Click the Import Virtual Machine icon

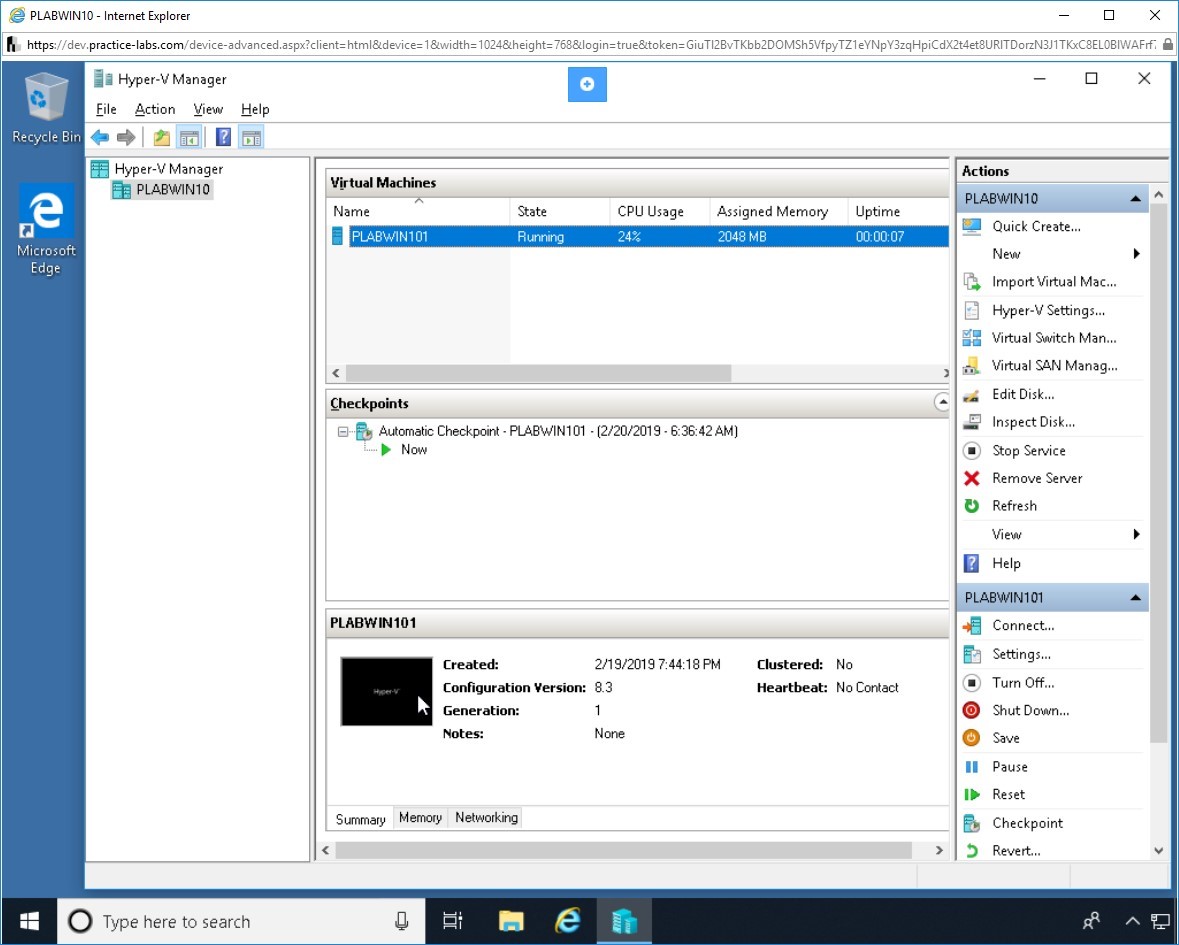(971, 282)
